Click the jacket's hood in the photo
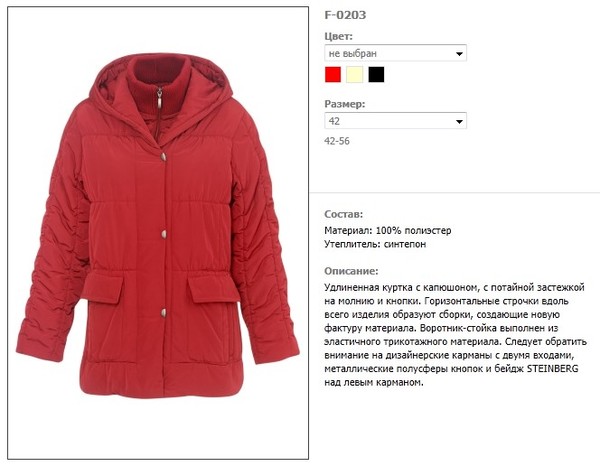The height and width of the screenshot is (466, 600). [161, 86]
